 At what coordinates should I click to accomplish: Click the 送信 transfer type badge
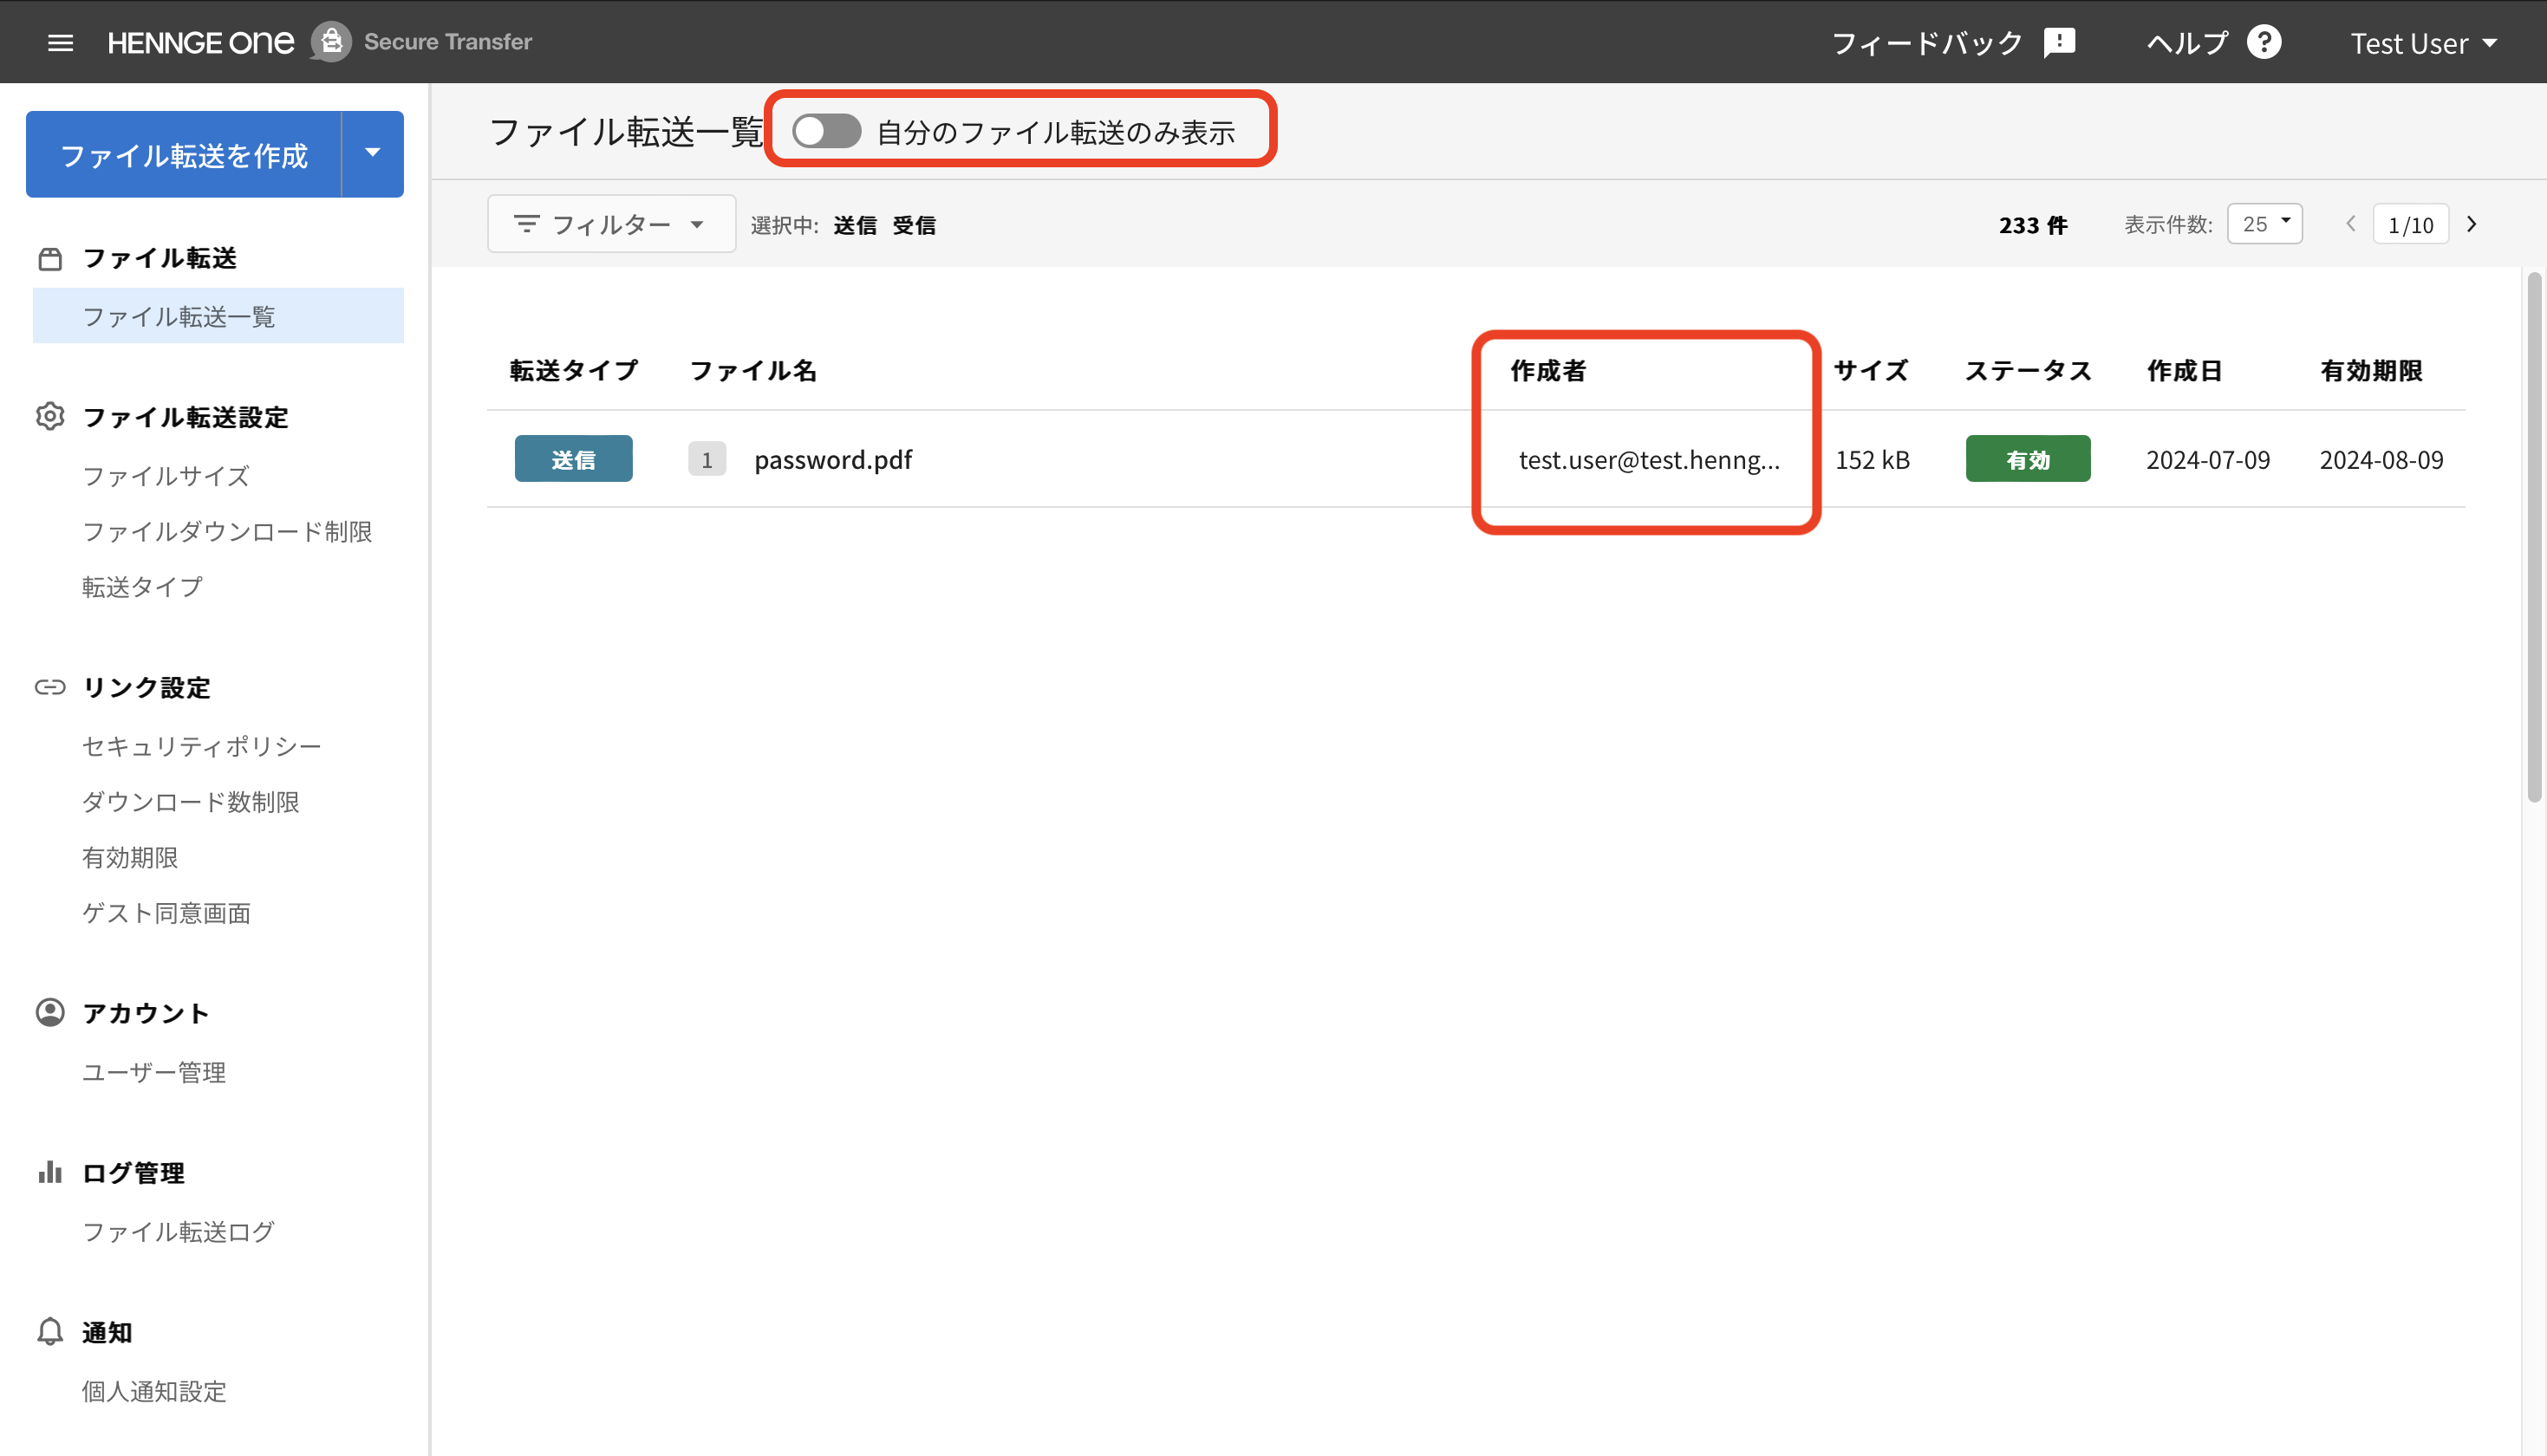573,459
